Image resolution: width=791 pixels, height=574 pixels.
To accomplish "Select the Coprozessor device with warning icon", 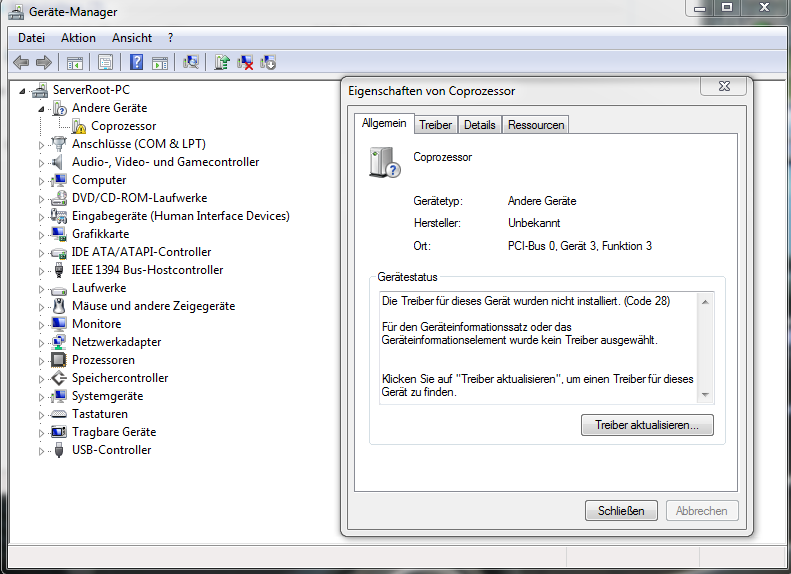I will click(x=123, y=126).
